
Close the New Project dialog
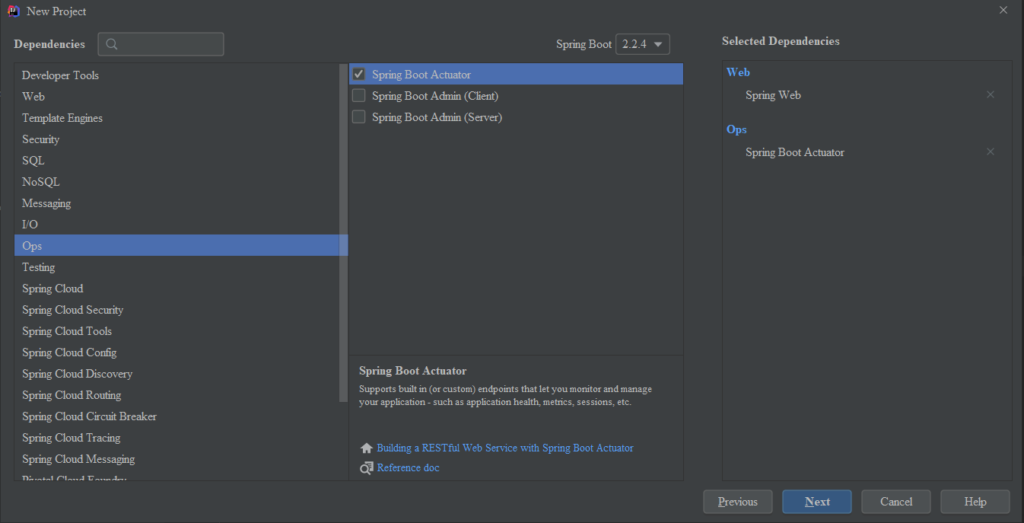click(1003, 10)
